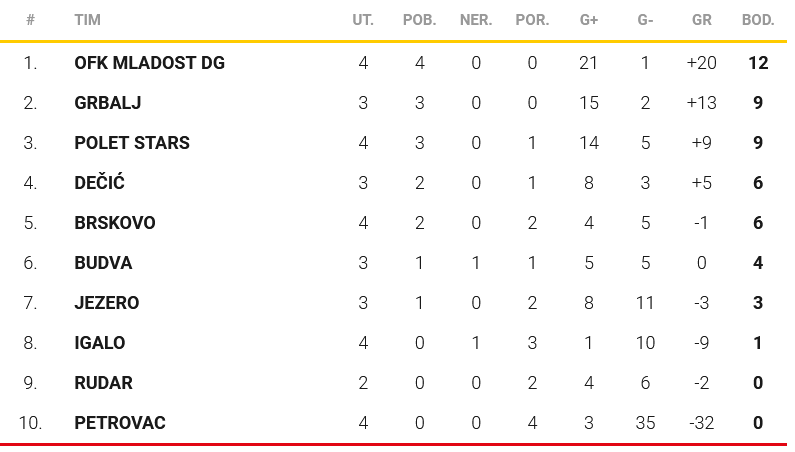Click the UT. column header
Image resolution: width=795 pixels, height=452 pixels.
pos(363,20)
